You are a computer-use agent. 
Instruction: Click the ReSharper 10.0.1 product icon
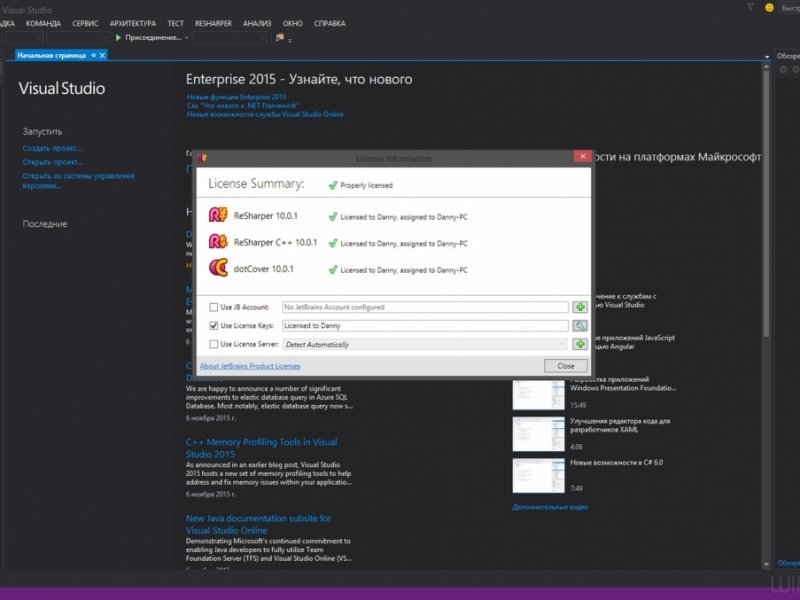point(218,215)
